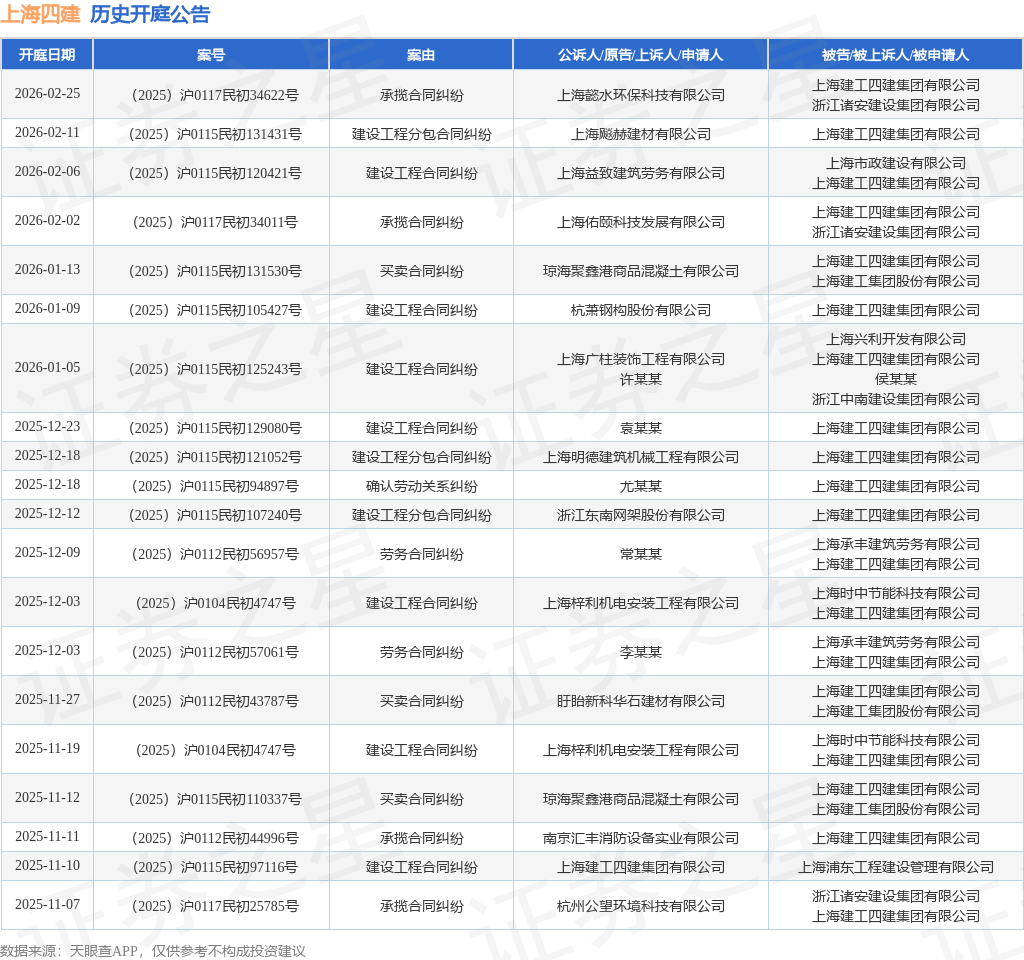
Task: Click the date 2025-11-12
Action: pos(48,797)
